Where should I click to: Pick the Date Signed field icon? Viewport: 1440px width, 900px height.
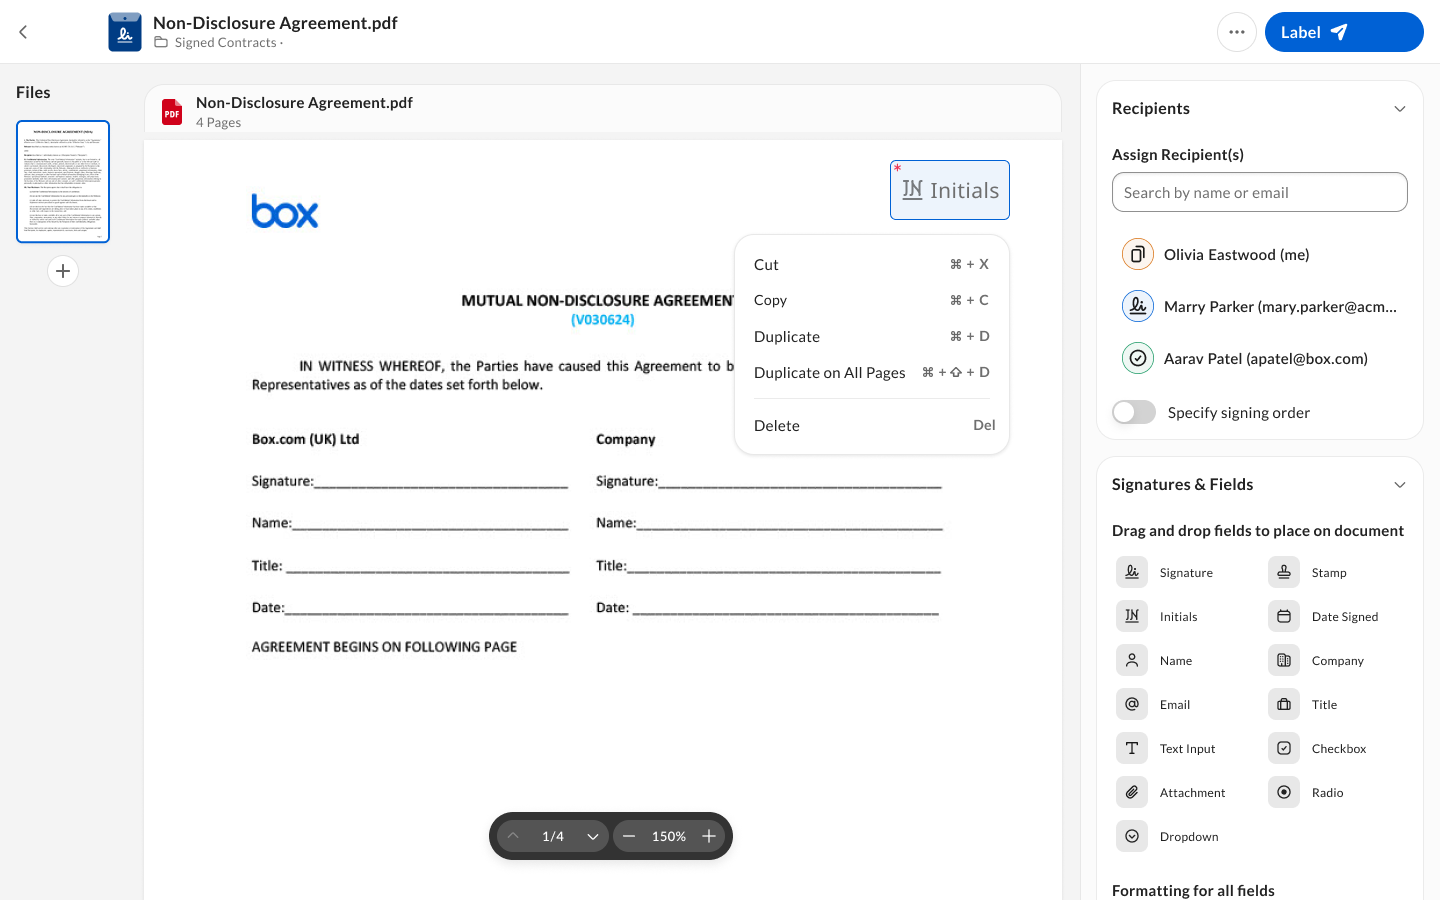1284,616
